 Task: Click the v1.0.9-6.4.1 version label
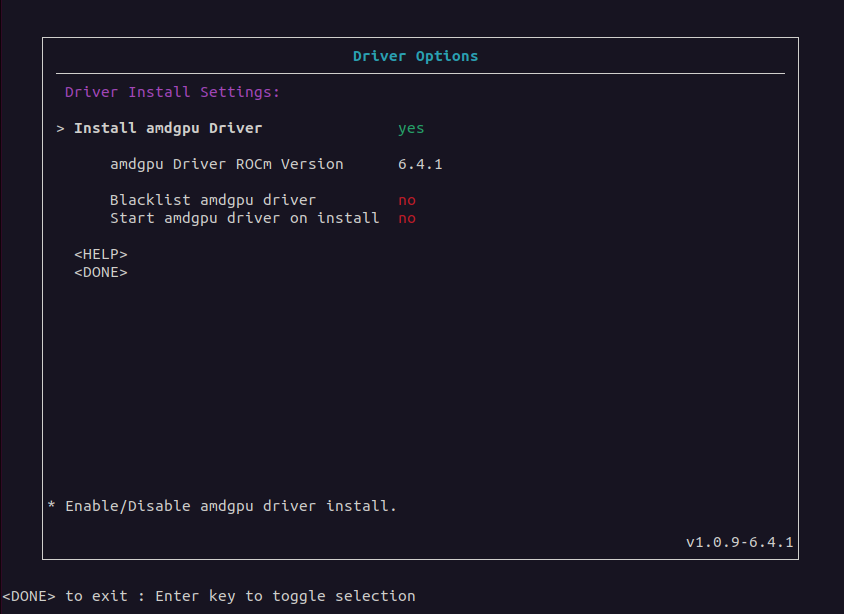click(740, 542)
